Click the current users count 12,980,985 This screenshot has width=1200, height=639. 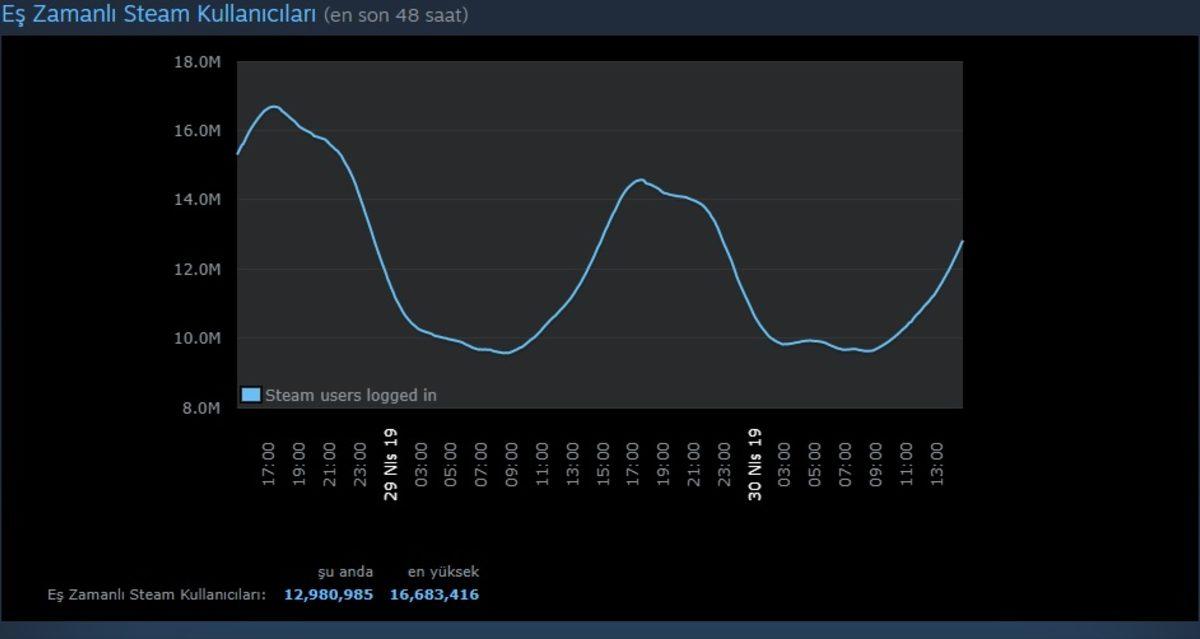coord(331,594)
